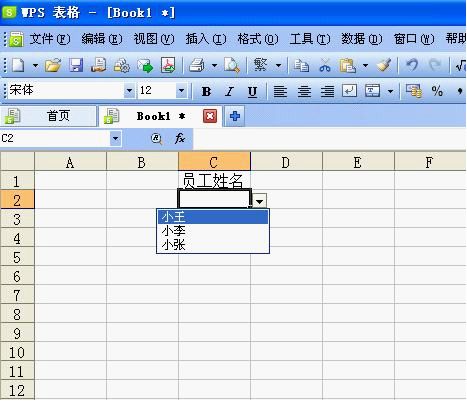This screenshot has height=401, width=467.
Task: Open the cell C2 validation dropdown arrow
Action: coord(259,201)
